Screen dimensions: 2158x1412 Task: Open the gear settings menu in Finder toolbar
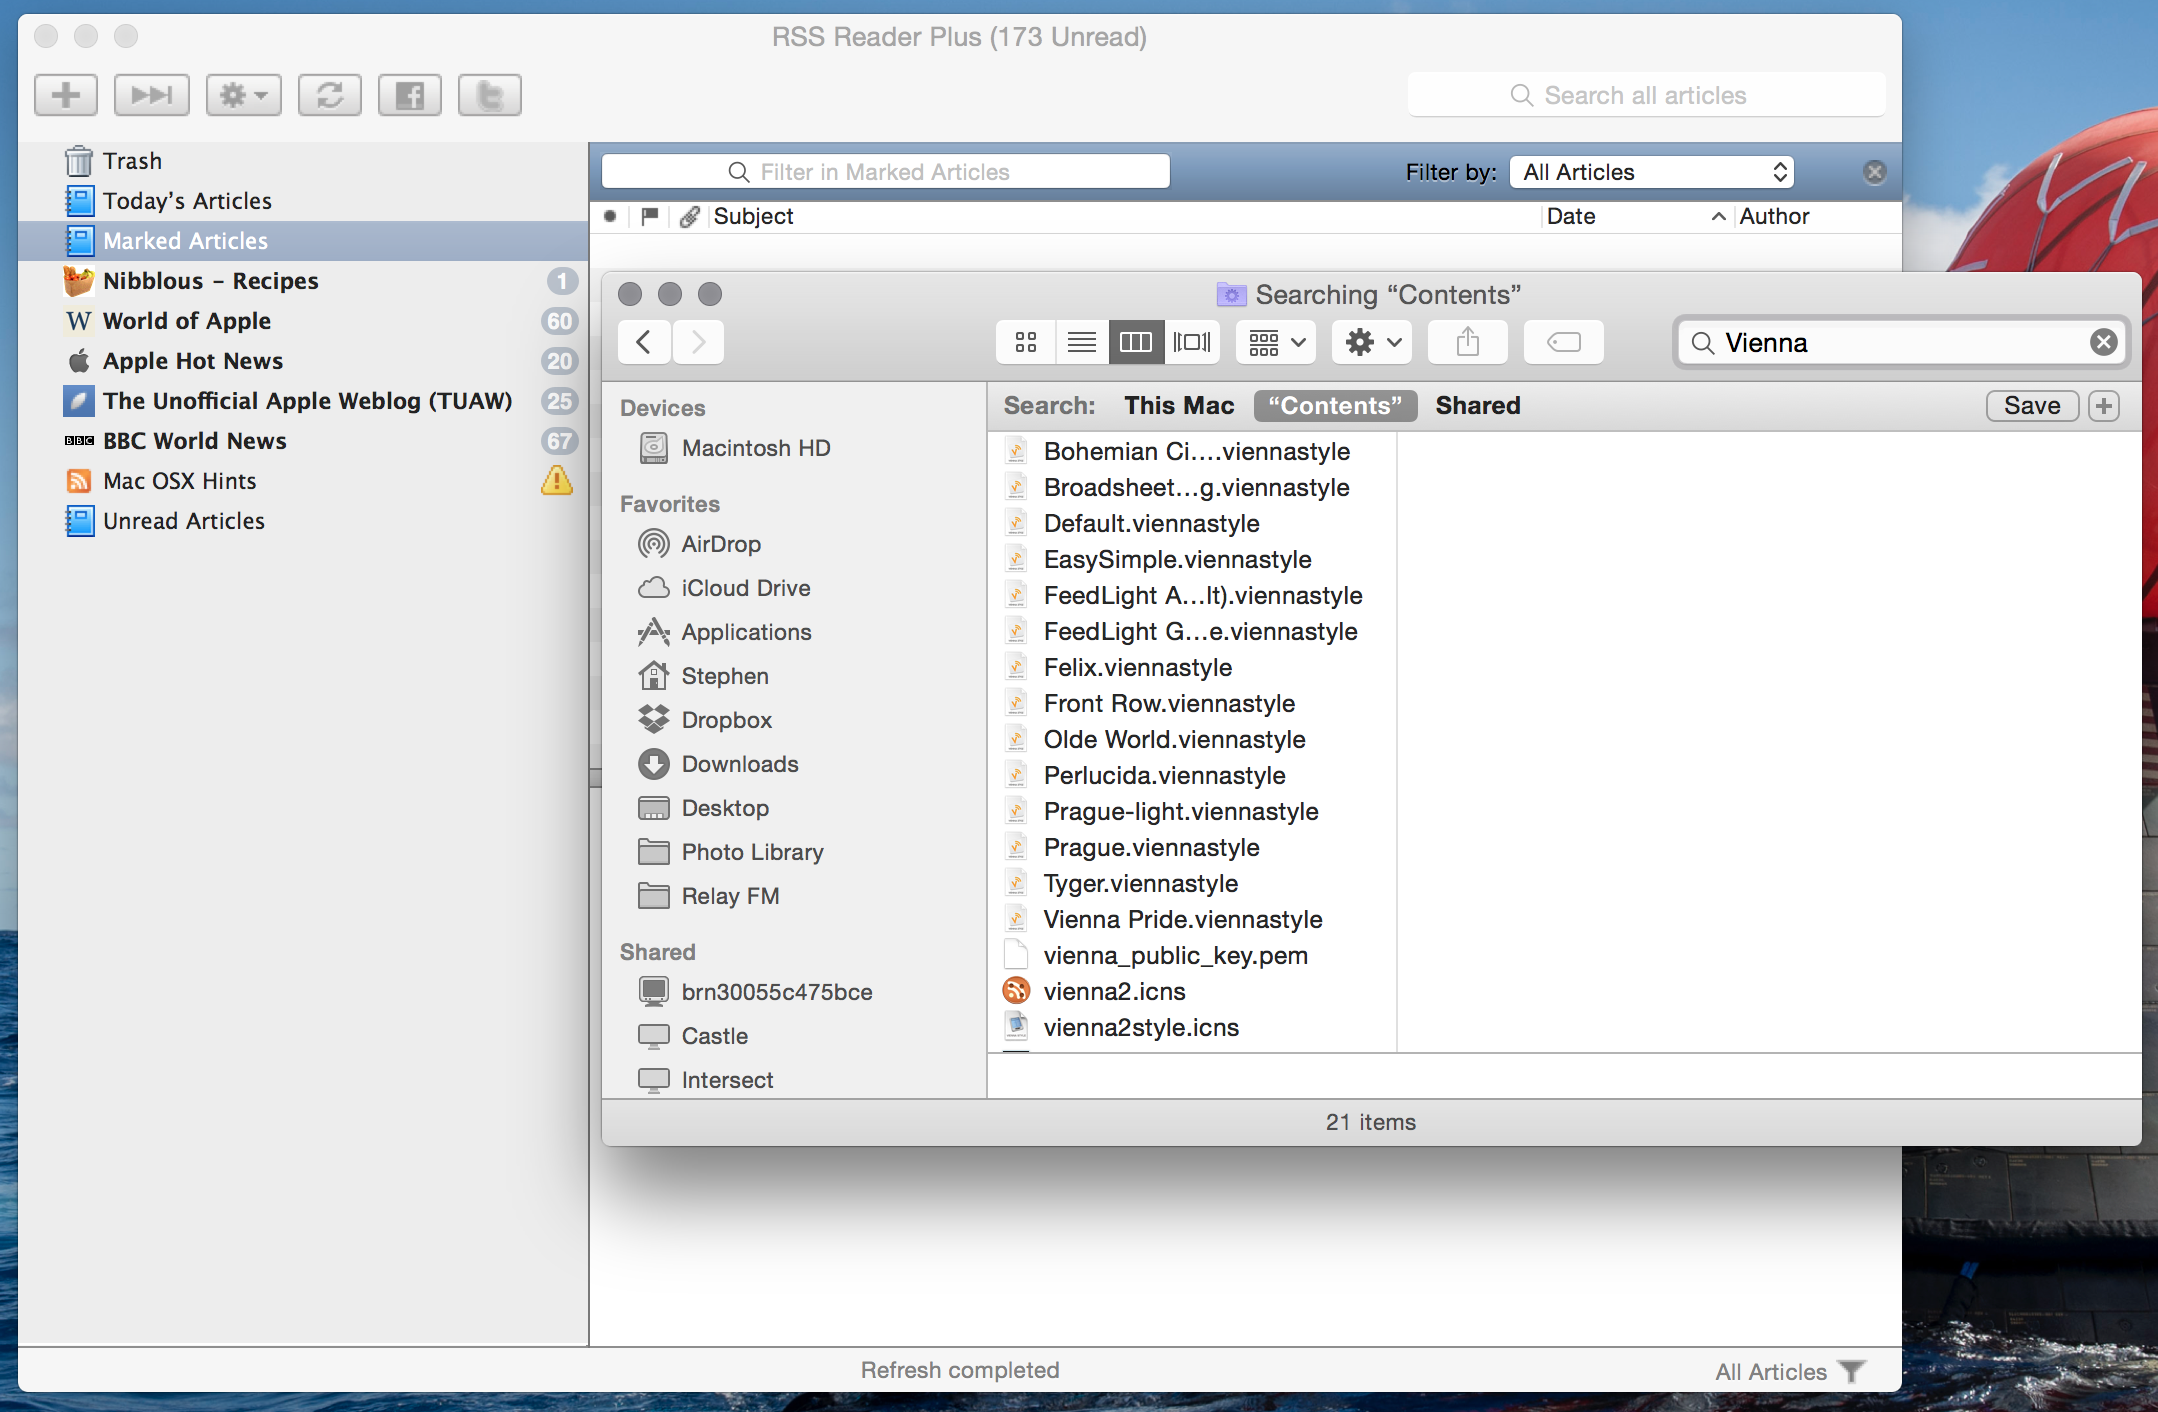(1369, 342)
